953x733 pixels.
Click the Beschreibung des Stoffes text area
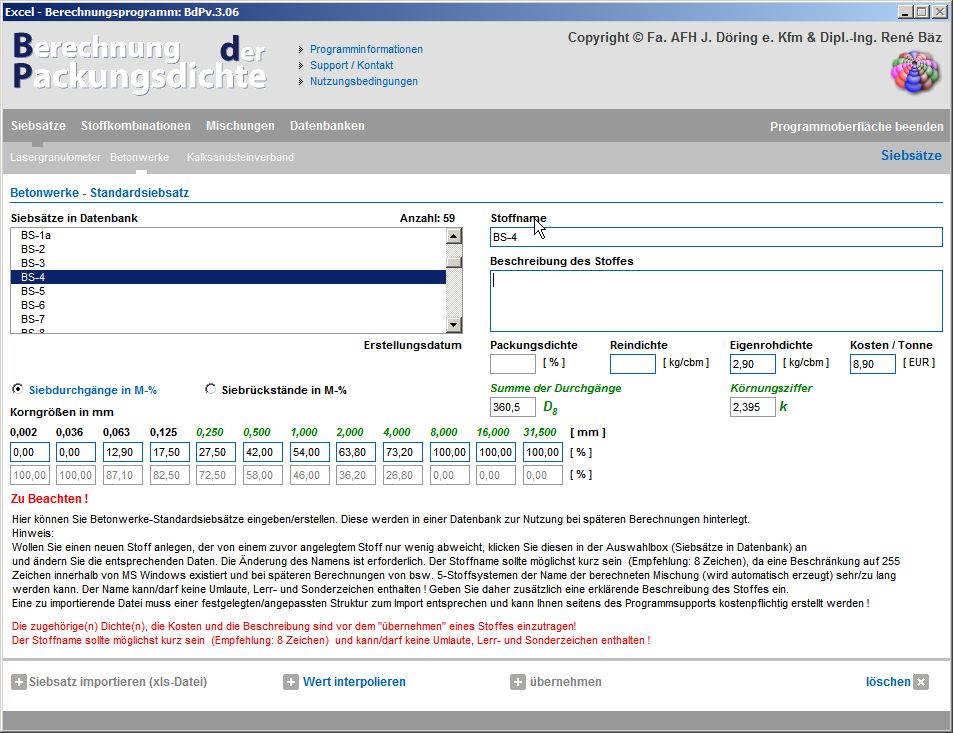(x=716, y=301)
